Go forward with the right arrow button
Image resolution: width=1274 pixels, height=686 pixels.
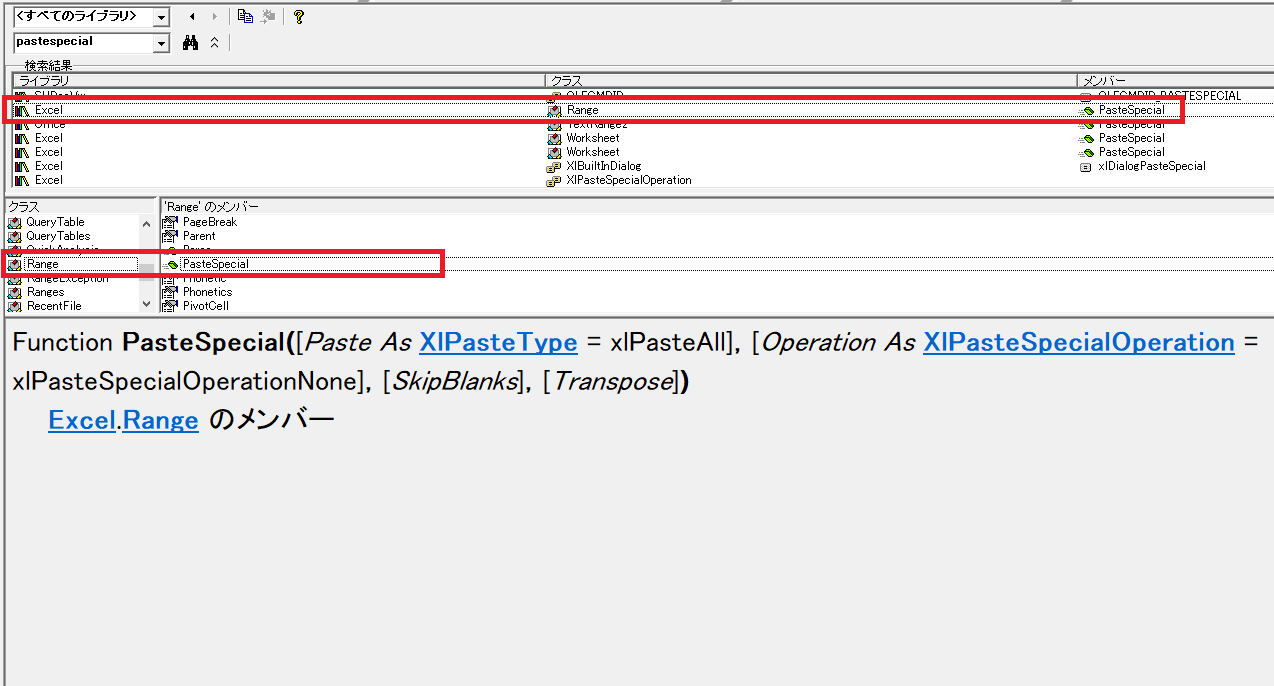pos(215,17)
